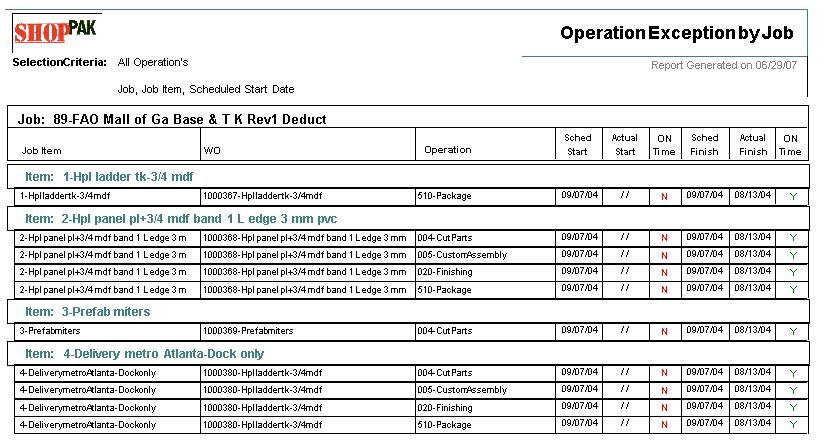Click the 1-Hplladdertk-3/4mdf job item cell
829x443 pixels.
[64, 196]
